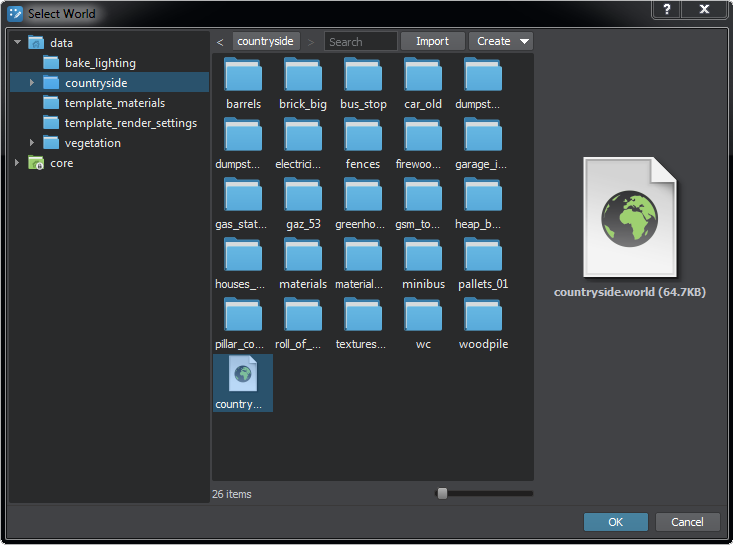The image size is (733, 545).
Task: Expand the core tree node
Action: click(x=18, y=163)
